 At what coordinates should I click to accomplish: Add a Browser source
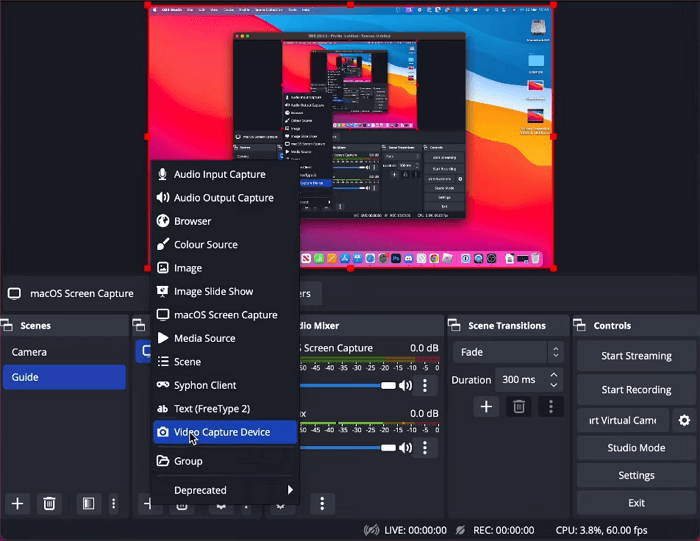225,221
